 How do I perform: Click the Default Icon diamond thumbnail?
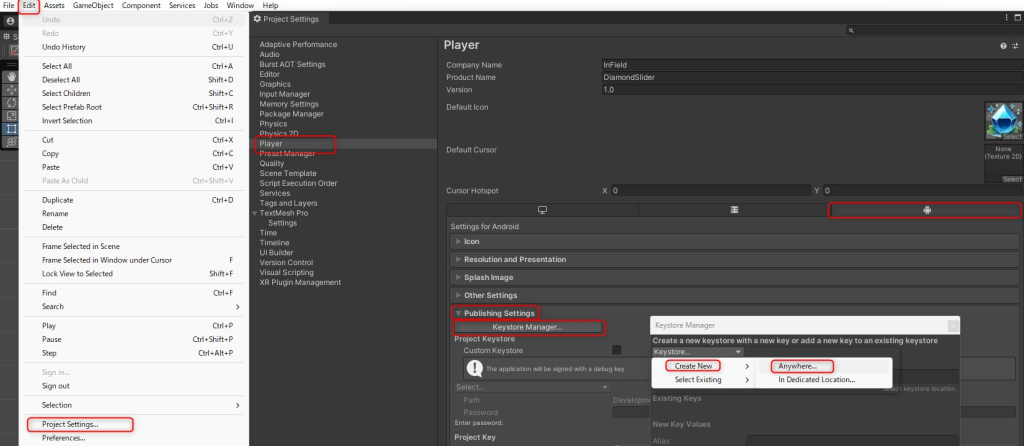pos(1003,118)
